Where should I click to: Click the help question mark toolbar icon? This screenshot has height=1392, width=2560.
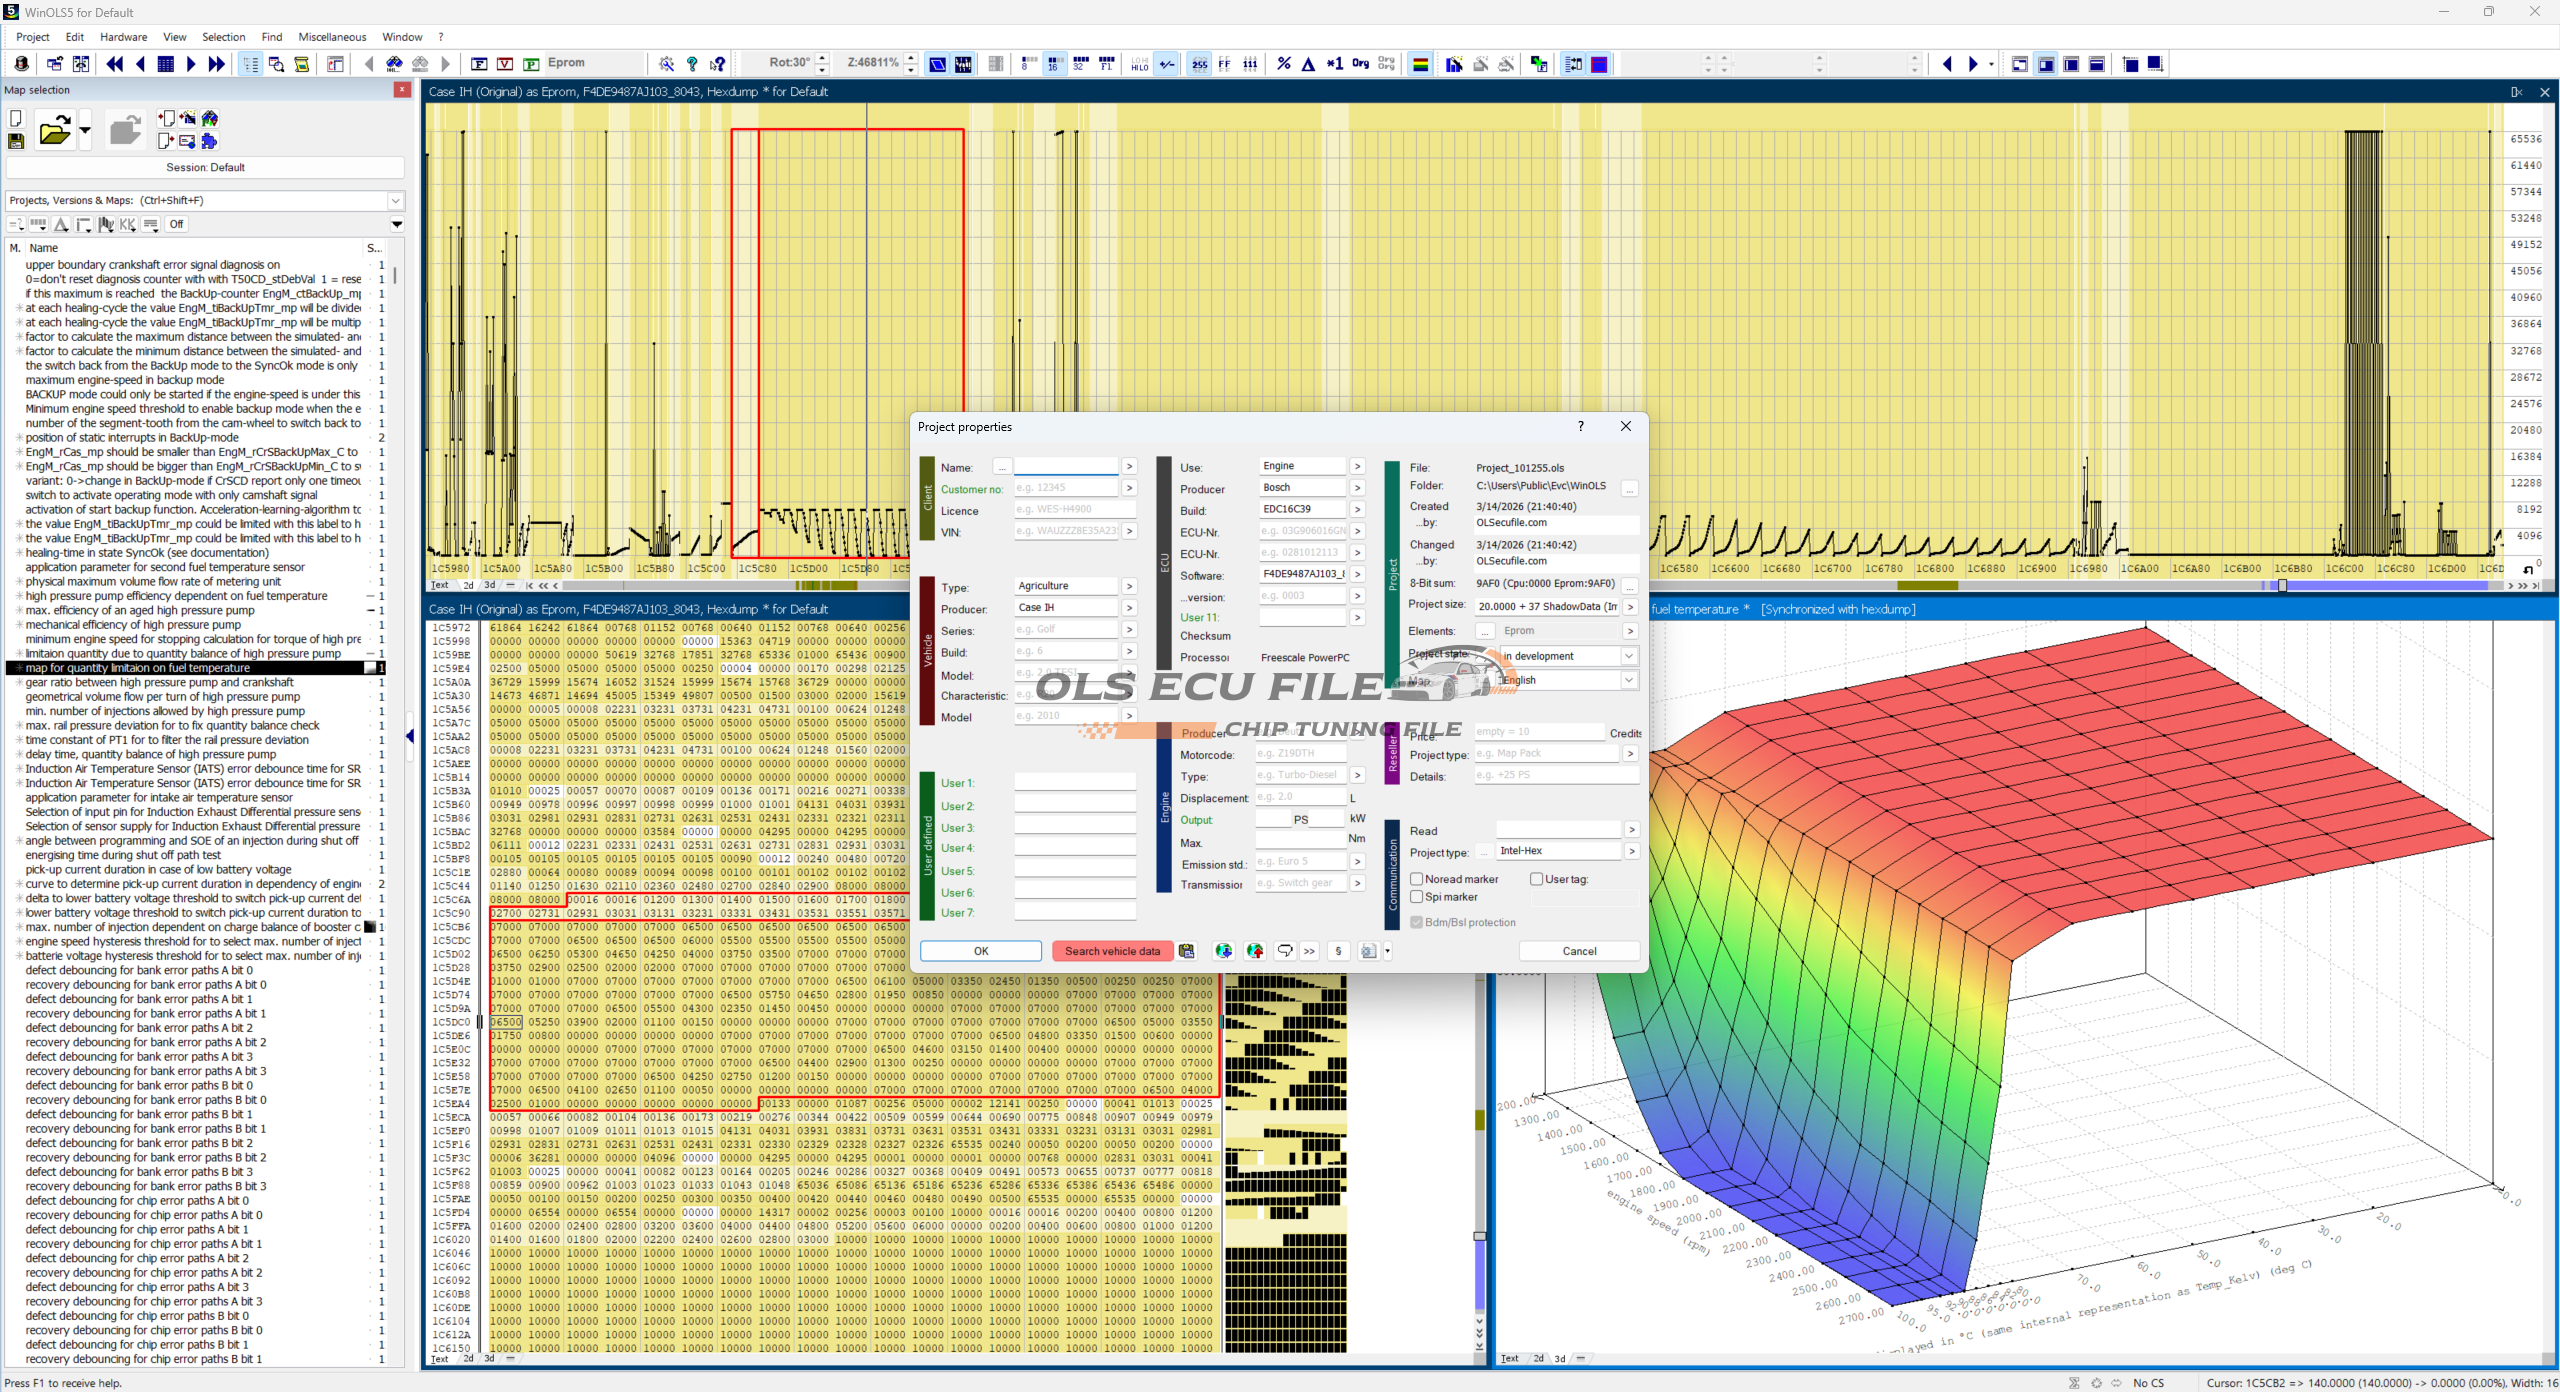click(692, 64)
